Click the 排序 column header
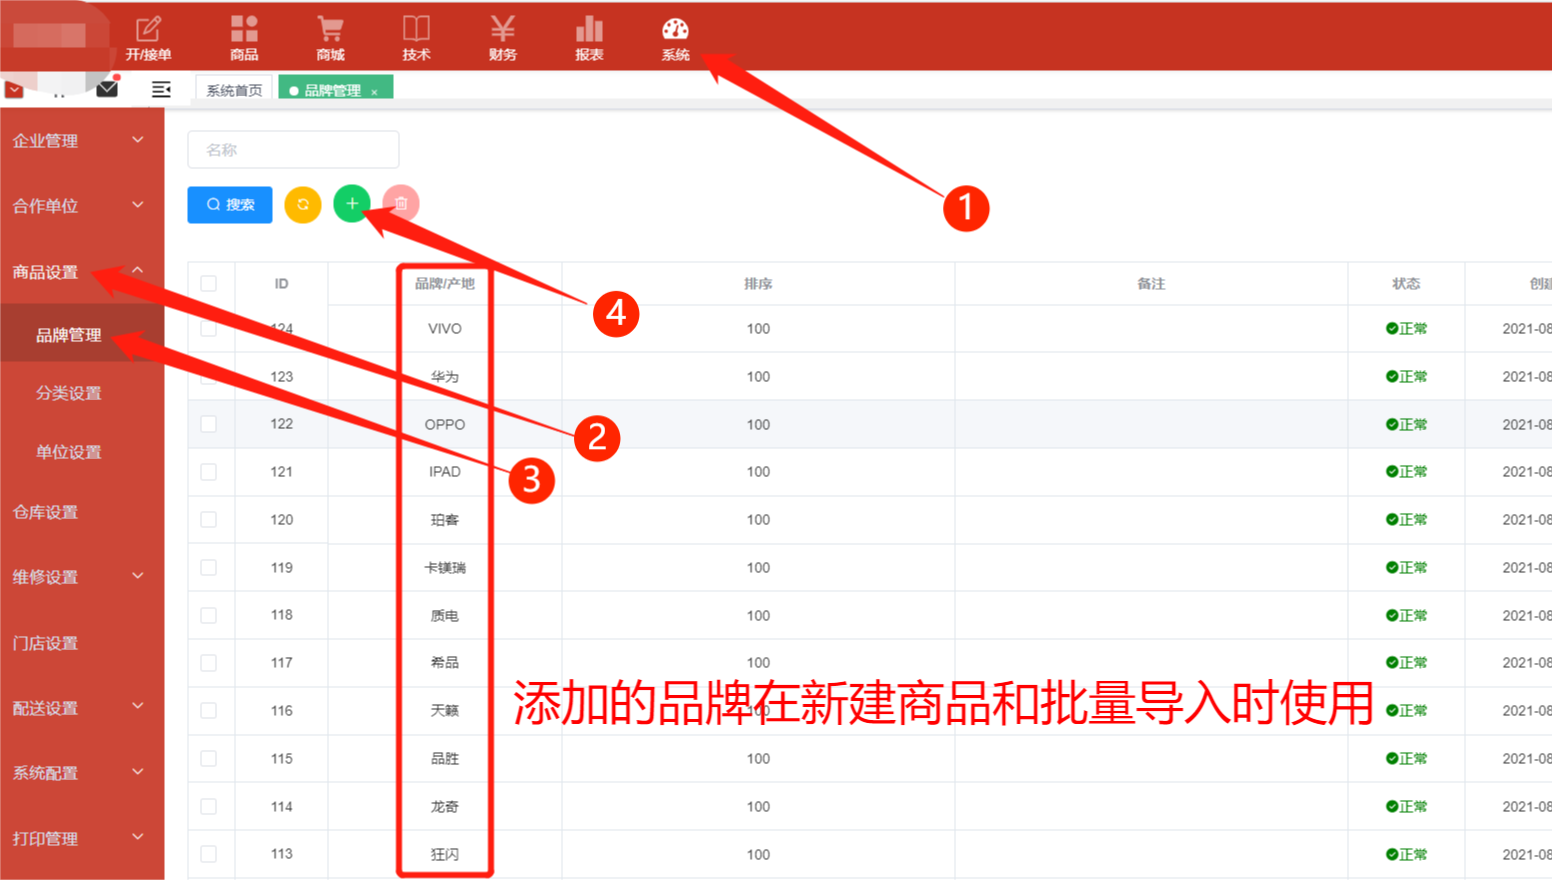1553x880 pixels. pyautogui.click(x=758, y=284)
